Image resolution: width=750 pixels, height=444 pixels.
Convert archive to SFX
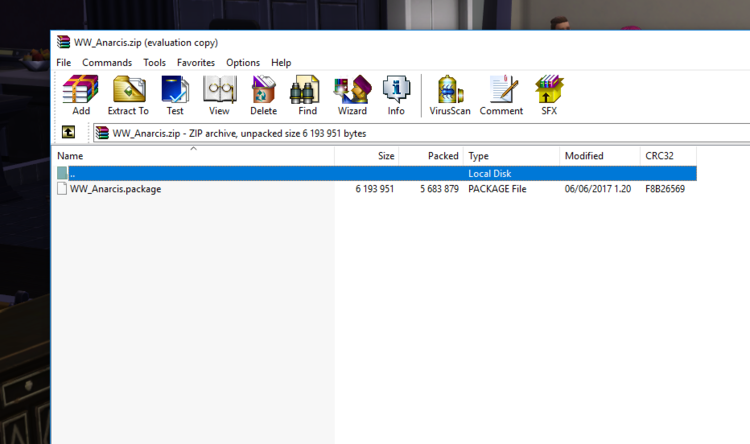click(x=549, y=95)
